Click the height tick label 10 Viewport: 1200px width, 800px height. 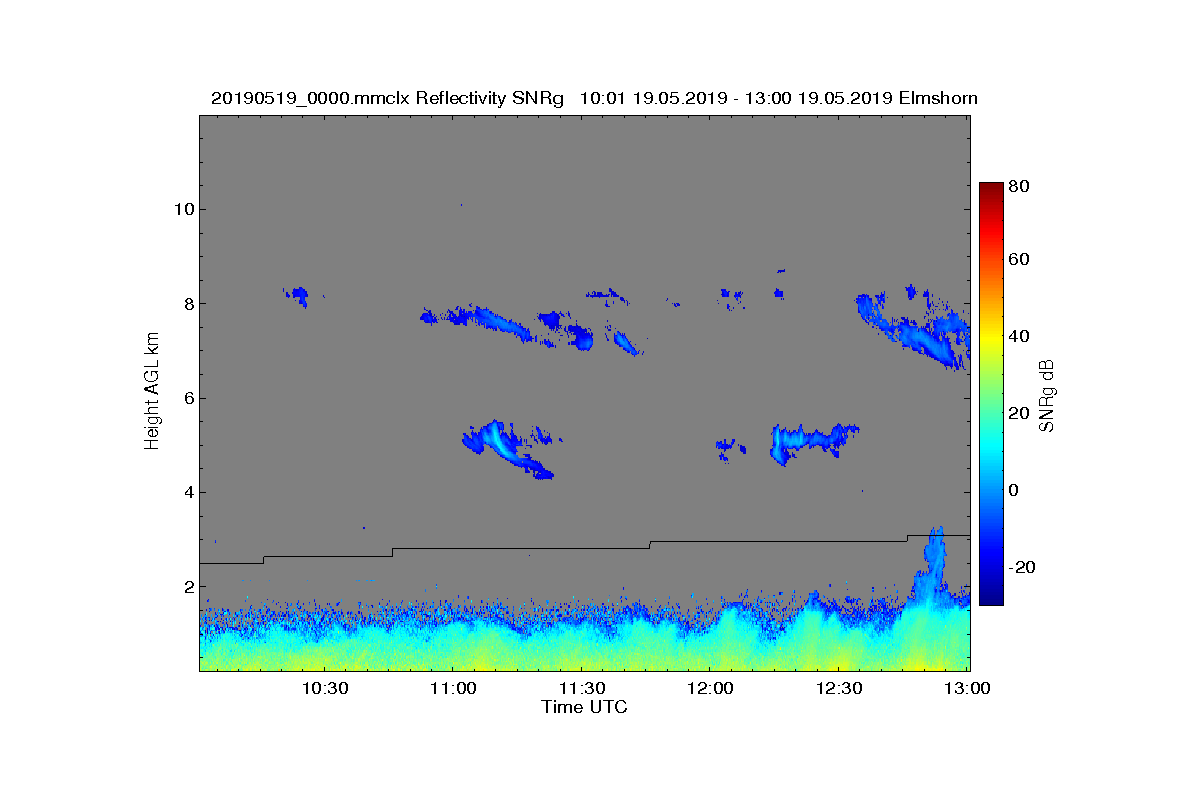pyautogui.click(x=183, y=210)
